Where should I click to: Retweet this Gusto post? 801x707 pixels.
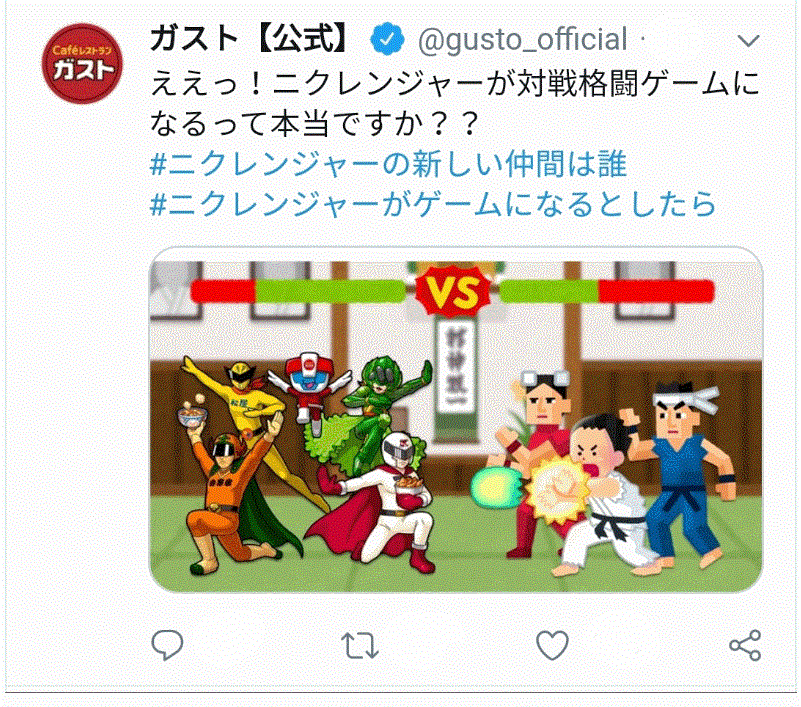click(360, 646)
